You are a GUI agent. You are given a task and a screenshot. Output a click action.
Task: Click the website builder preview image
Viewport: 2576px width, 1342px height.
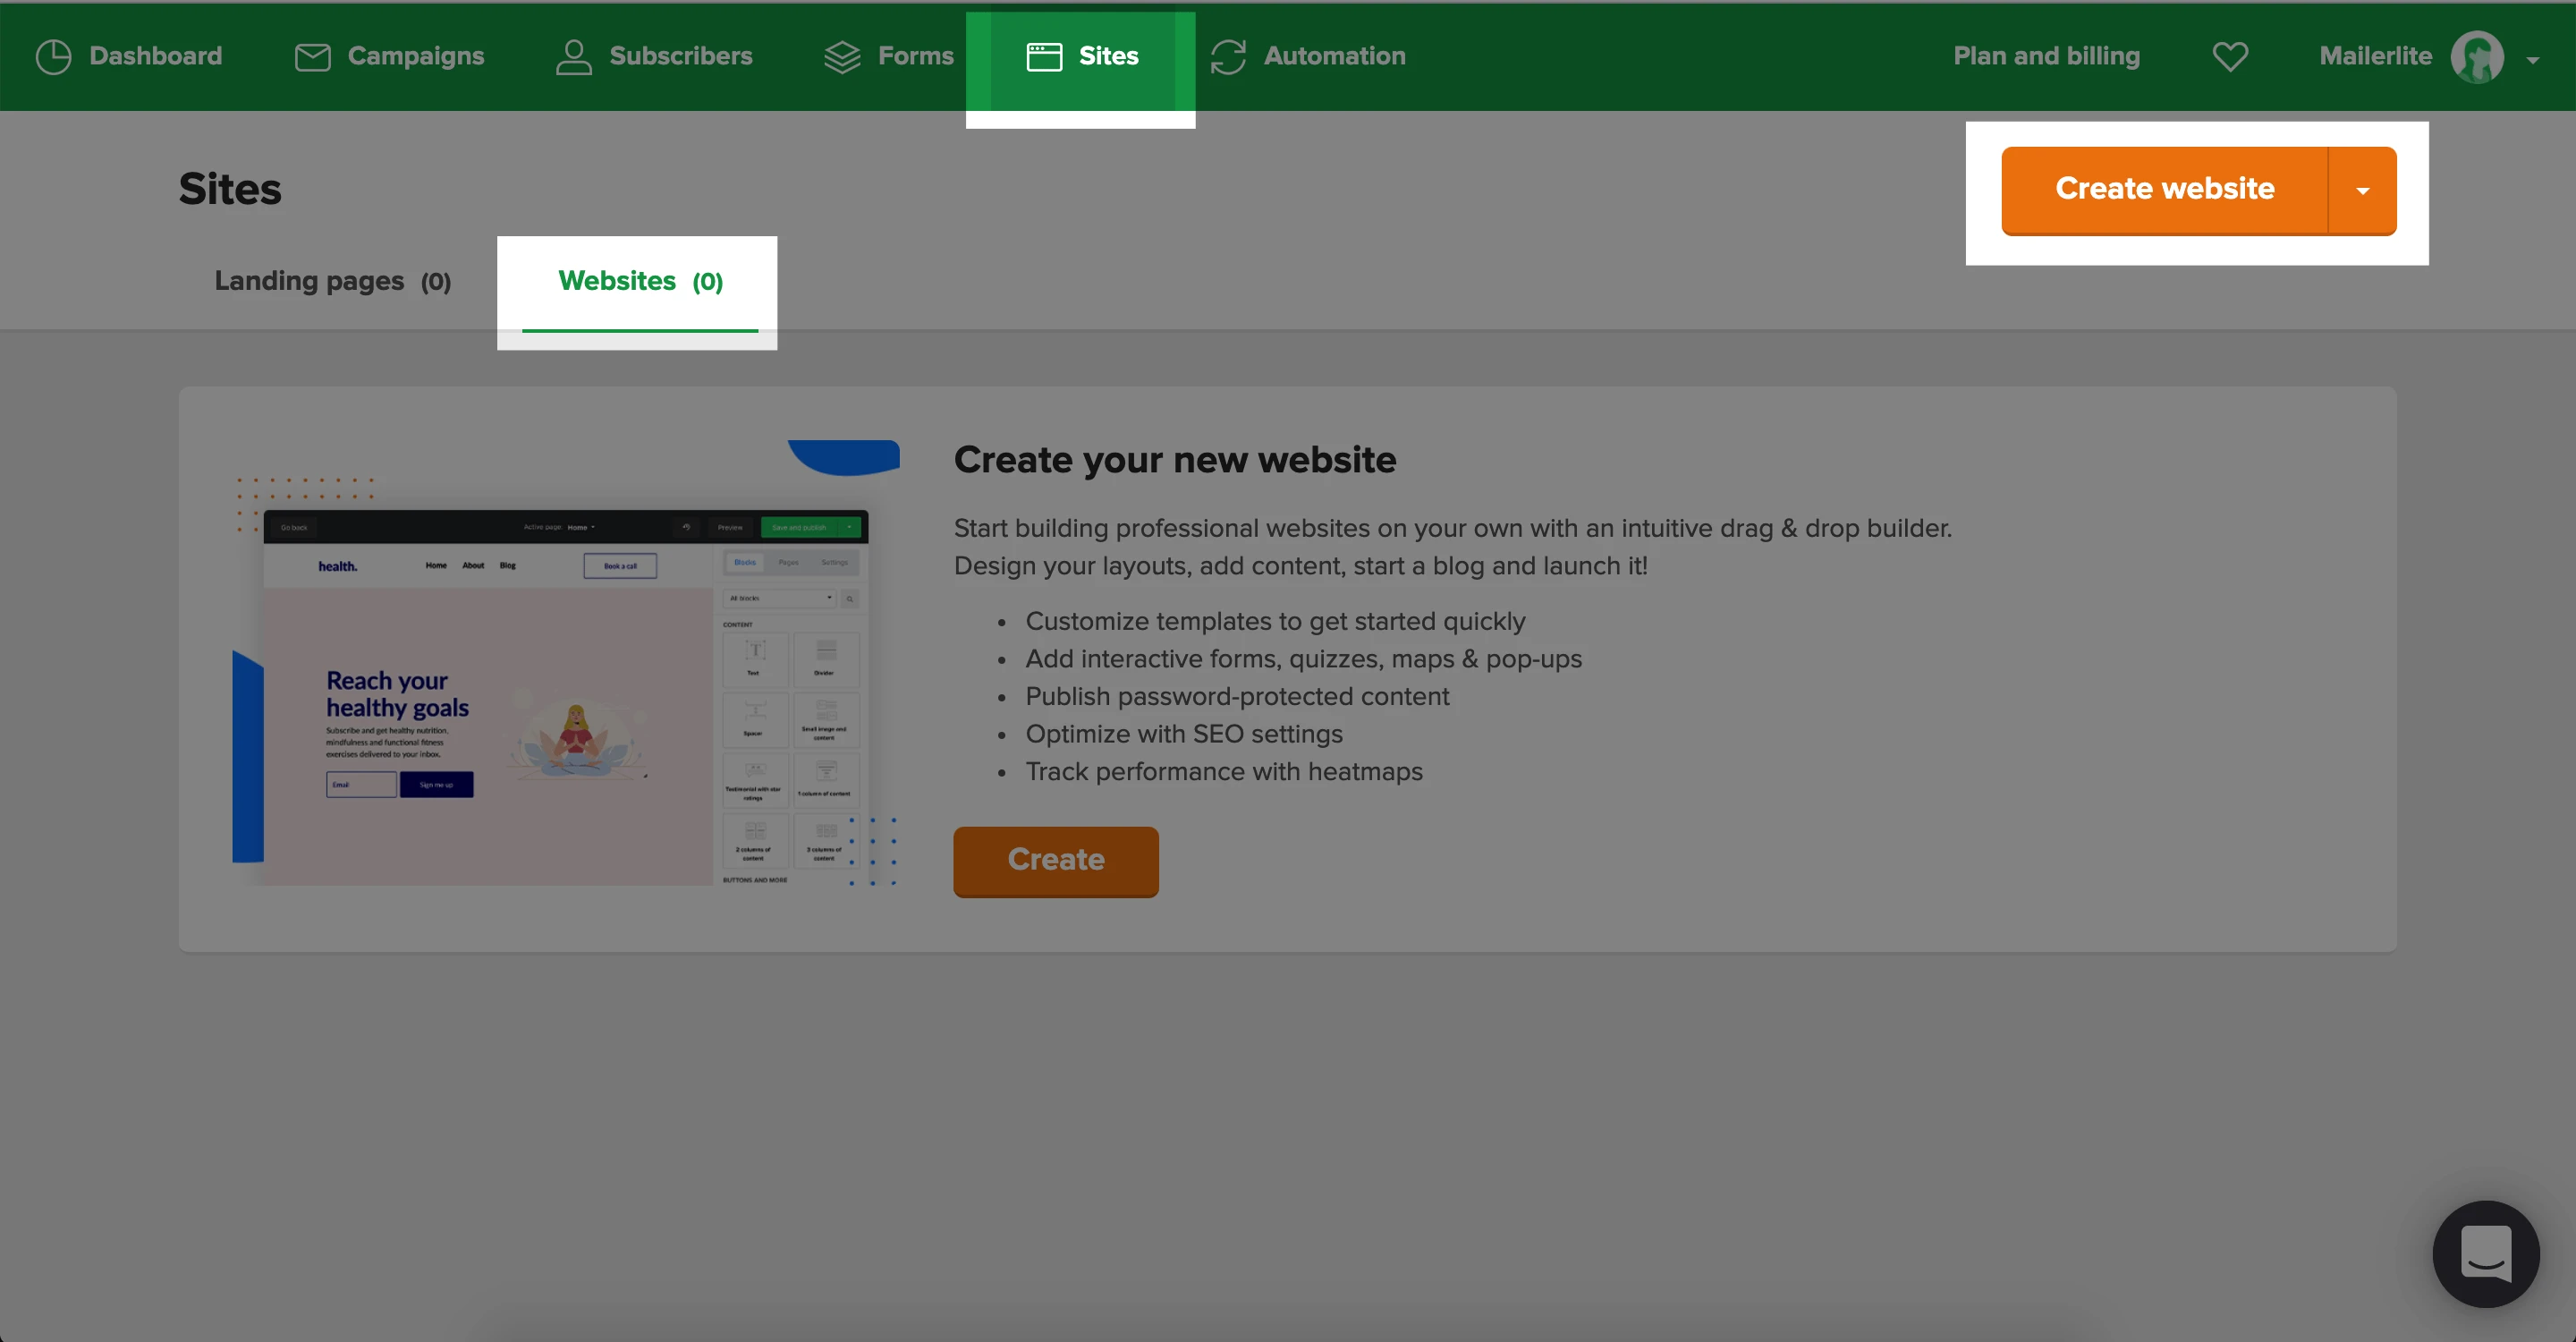coord(565,690)
